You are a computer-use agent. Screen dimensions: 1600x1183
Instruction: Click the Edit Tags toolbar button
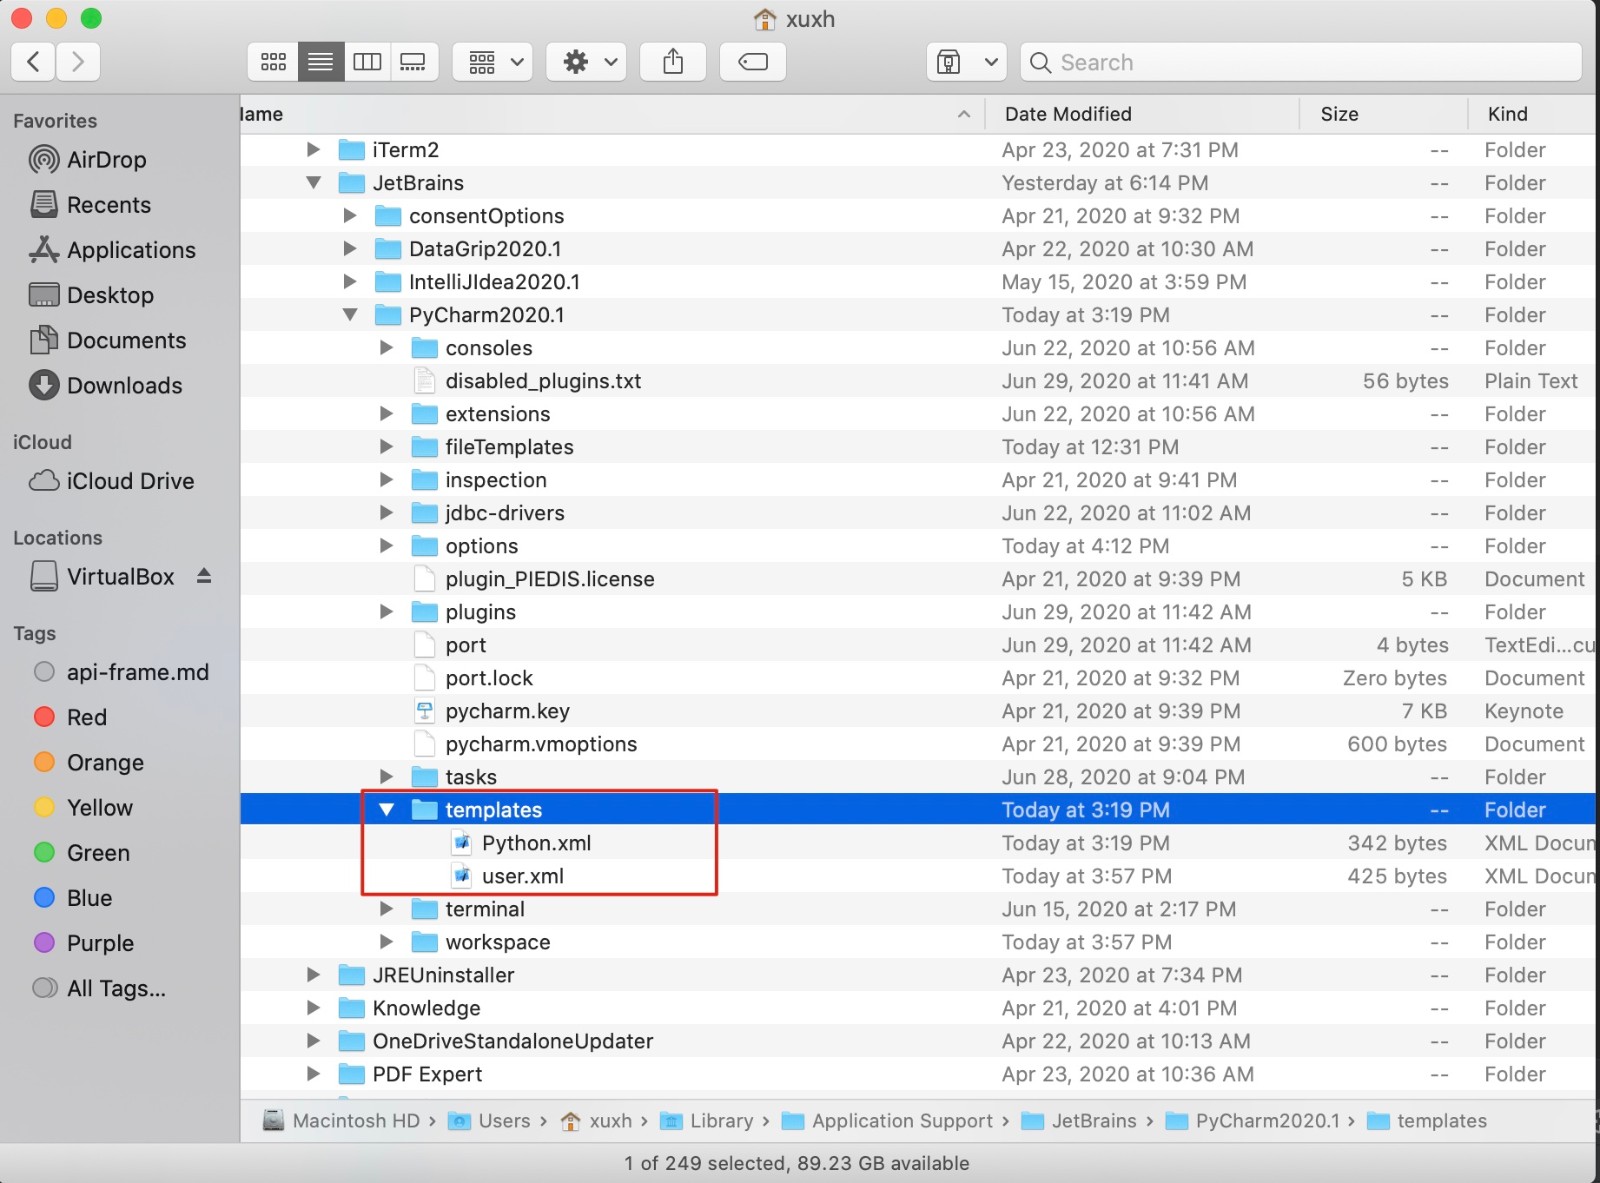753,62
